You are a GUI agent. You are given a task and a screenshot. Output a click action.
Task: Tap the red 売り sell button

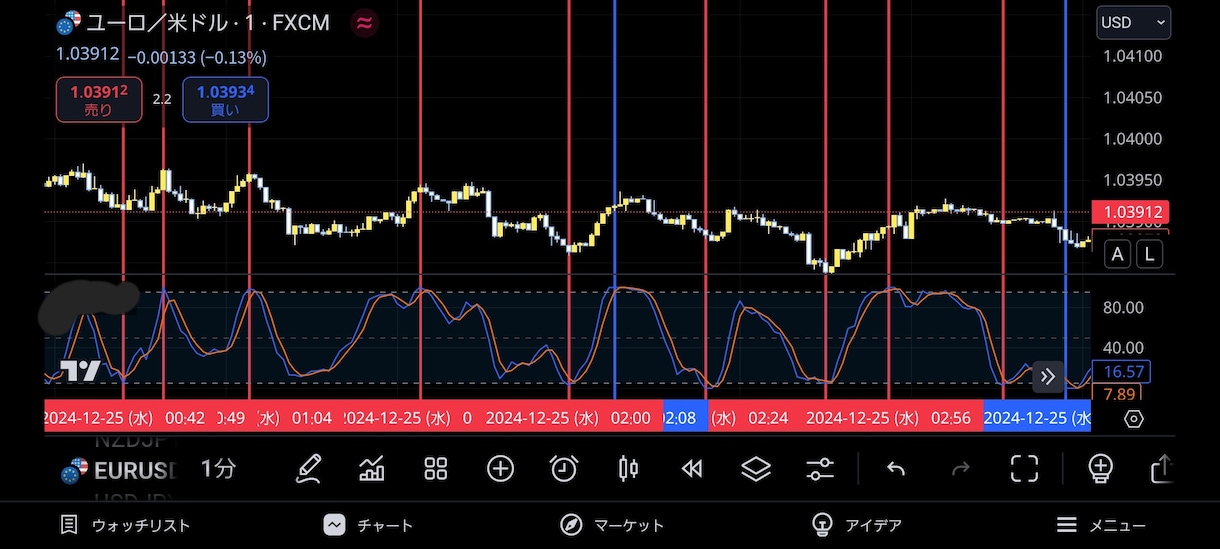tap(99, 100)
